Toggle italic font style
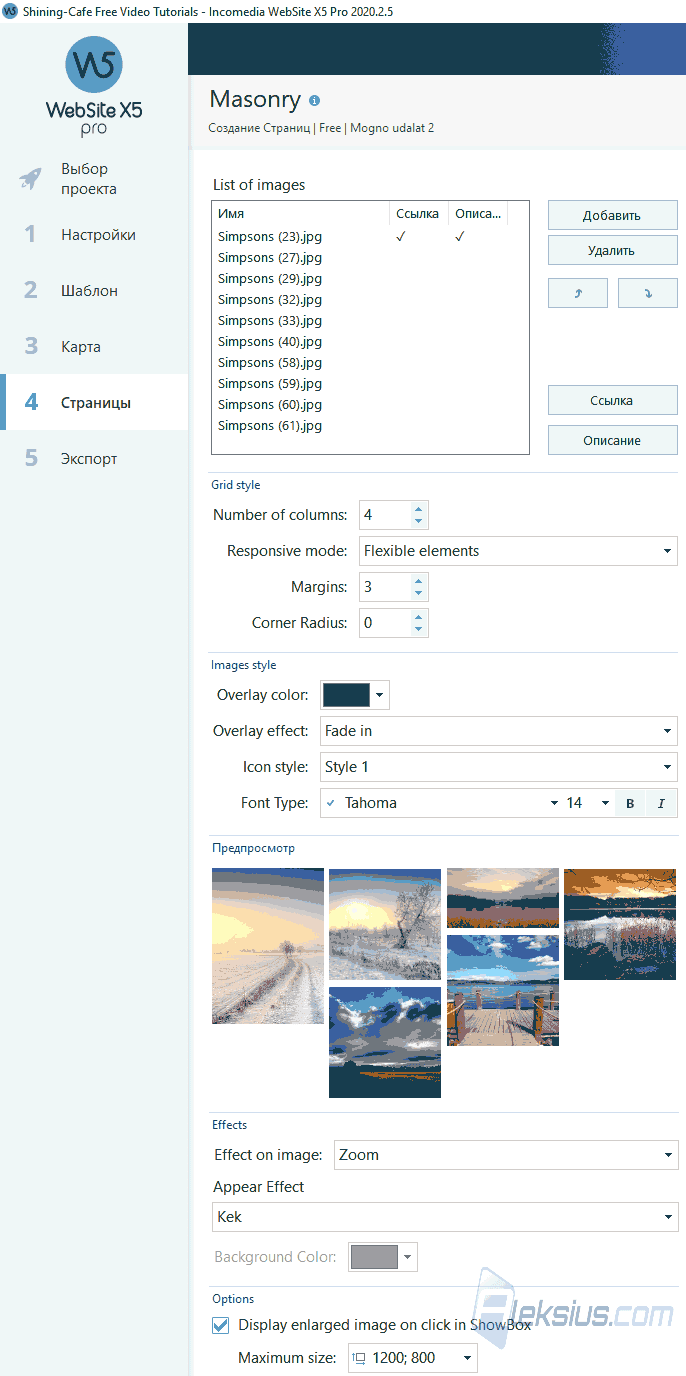This screenshot has width=686, height=1376. tap(661, 803)
